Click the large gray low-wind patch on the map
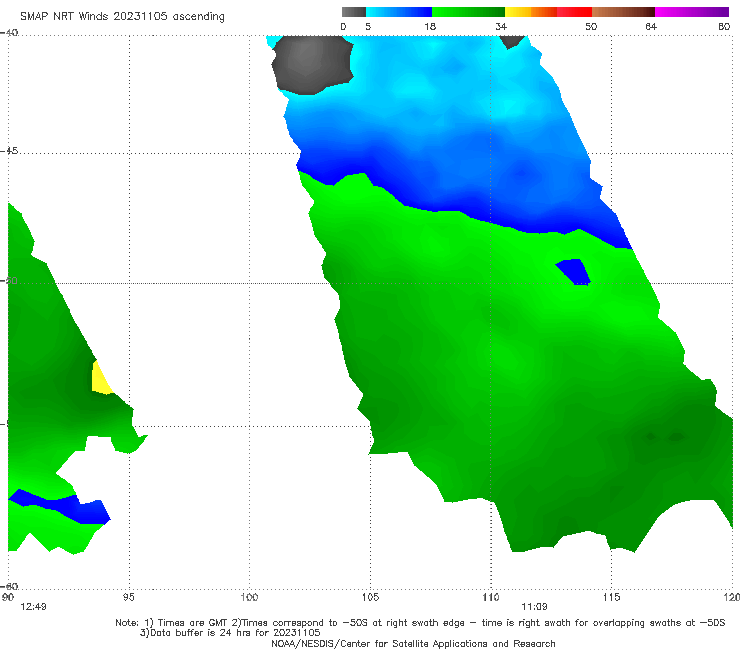The height and width of the screenshot is (650, 740). [312, 65]
